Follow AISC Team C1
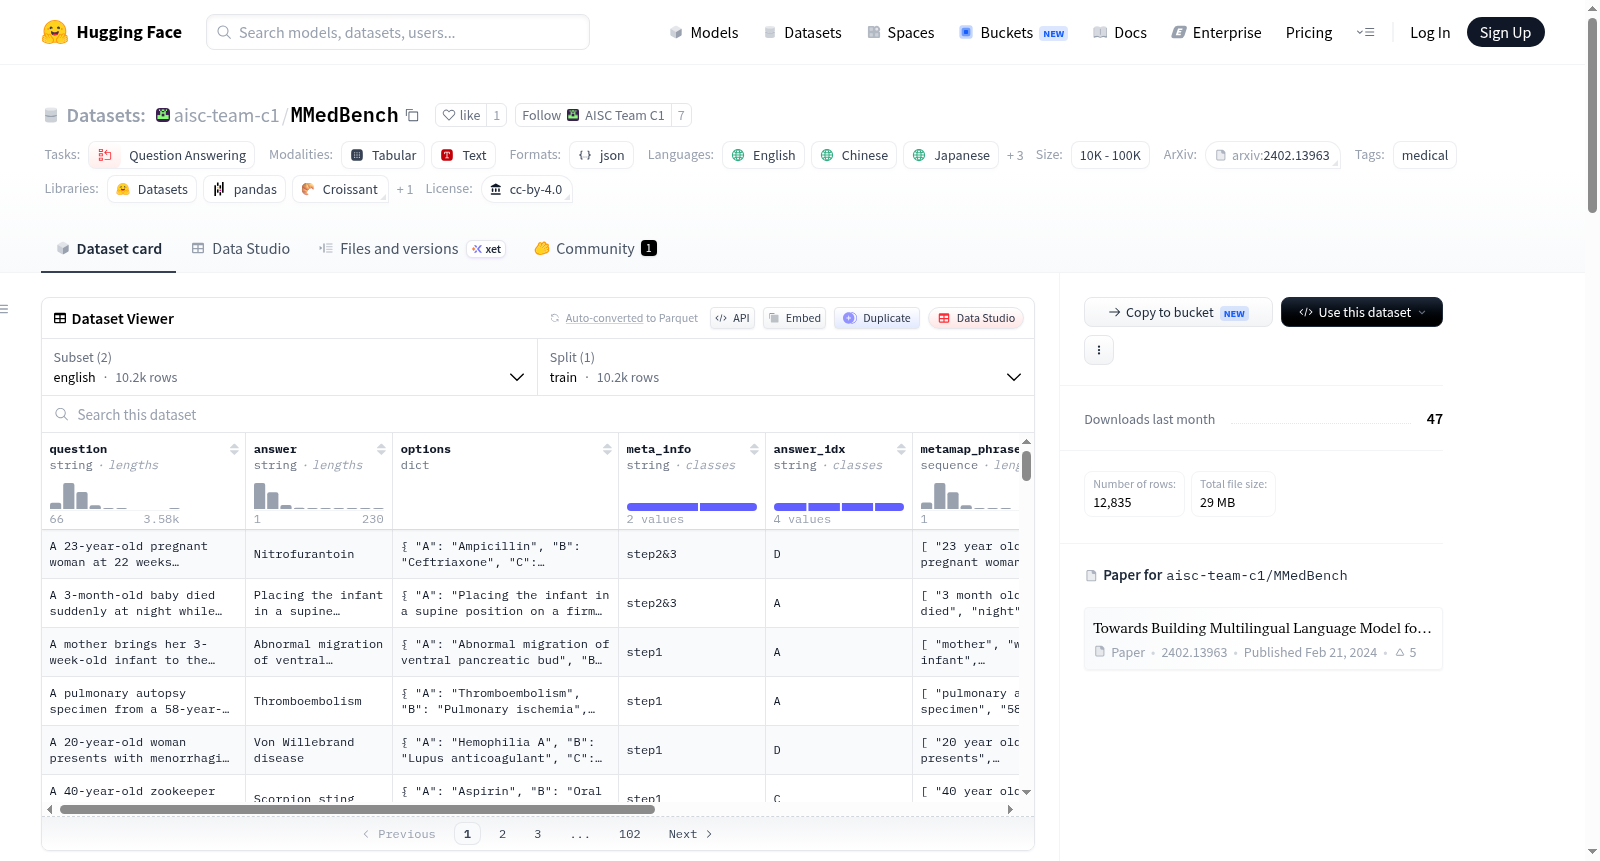 593,115
